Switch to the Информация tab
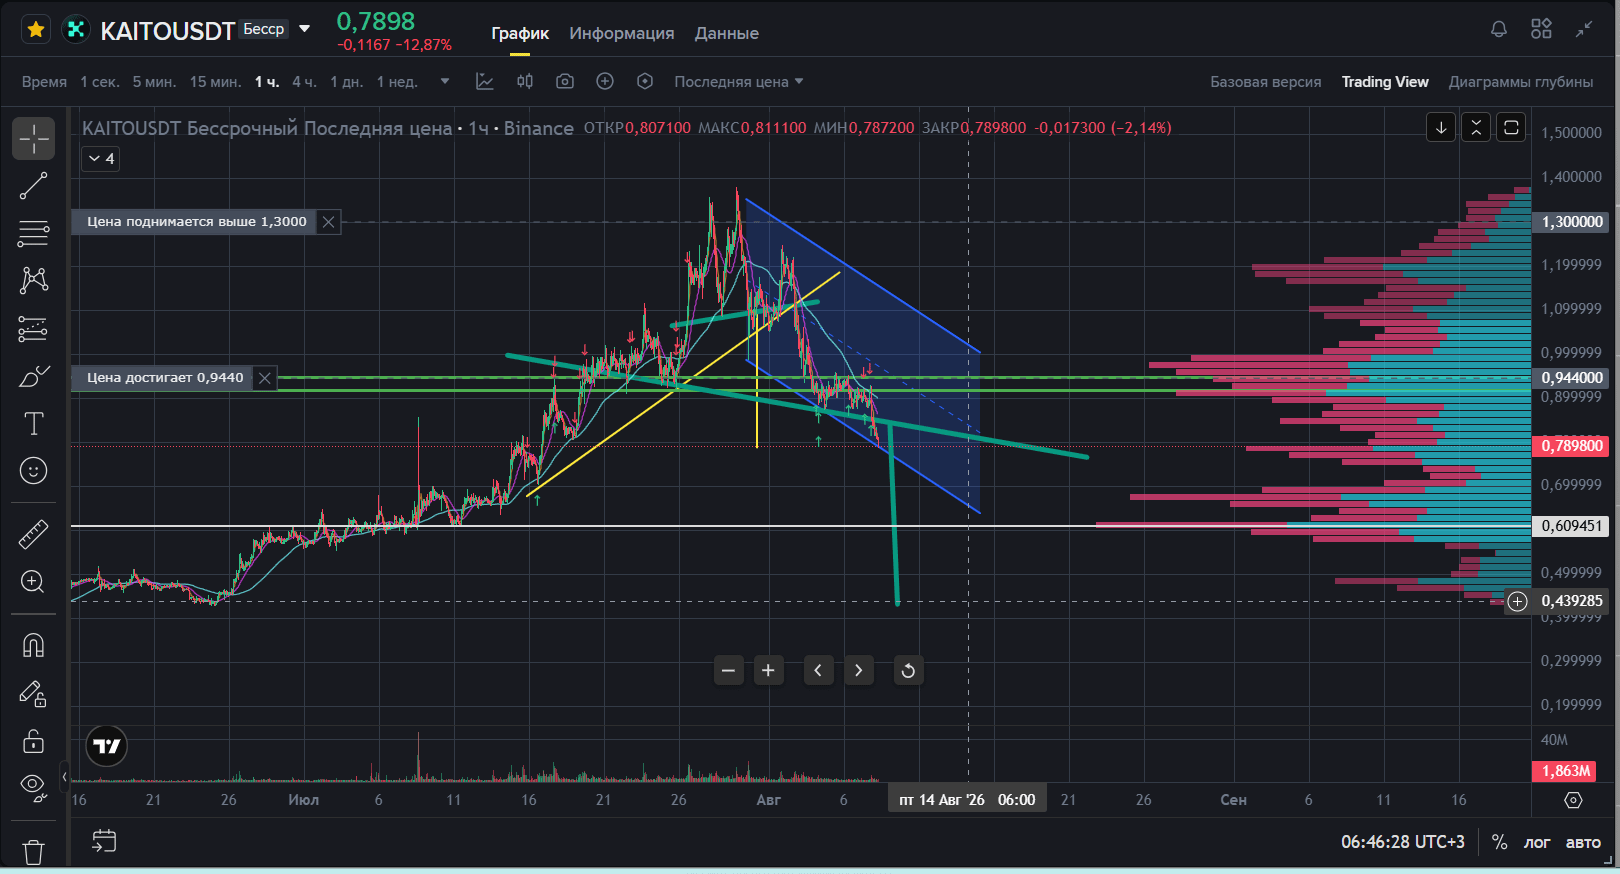The width and height of the screenshot is (1620, 874). pos(622,33)
